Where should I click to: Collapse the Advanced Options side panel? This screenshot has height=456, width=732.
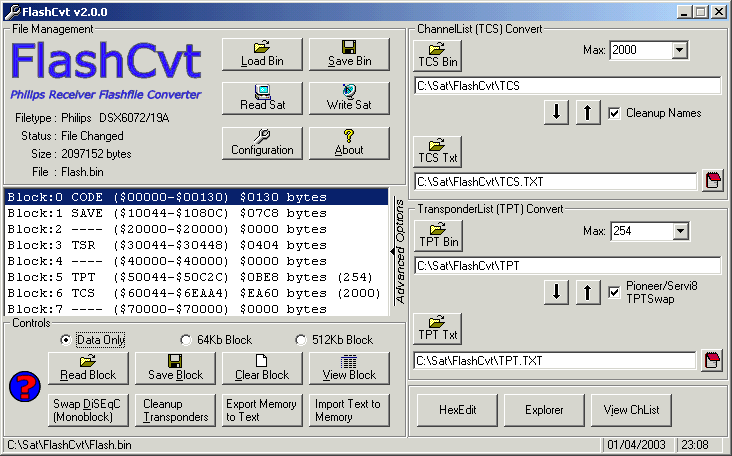[399, 252]
